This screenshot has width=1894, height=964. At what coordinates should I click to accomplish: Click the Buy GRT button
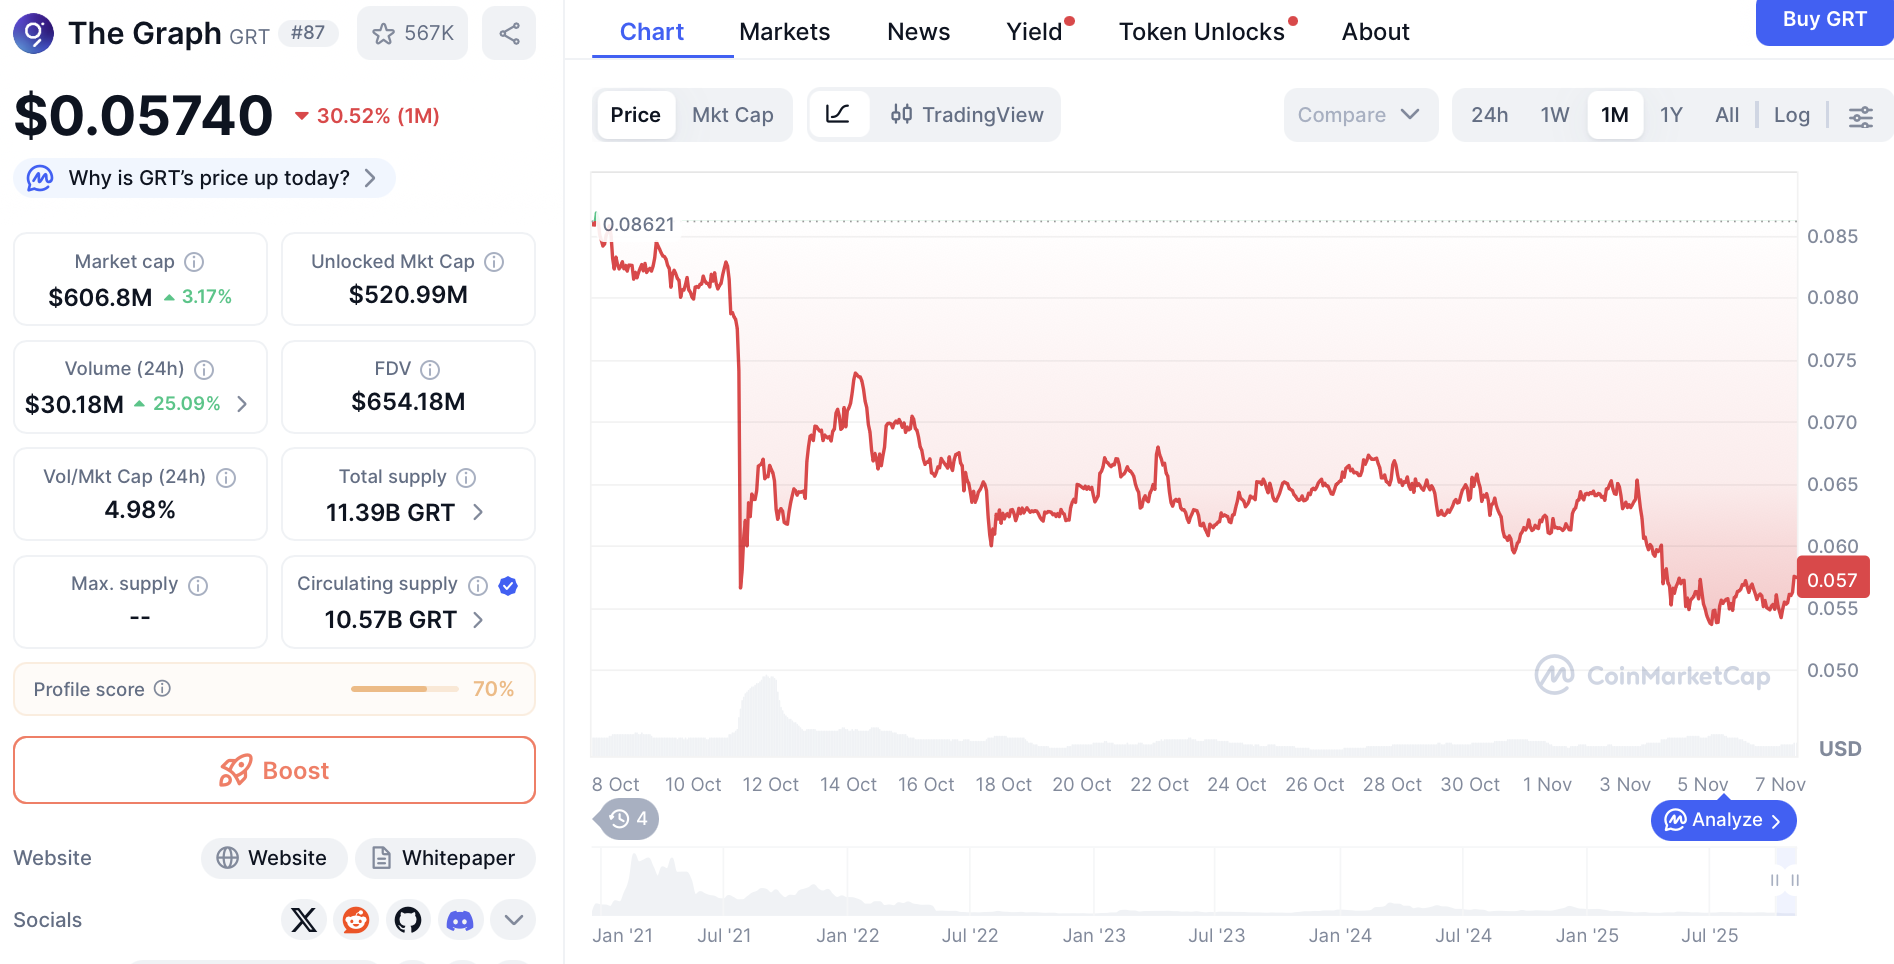pyautogui.click(x=1823, y=20)
